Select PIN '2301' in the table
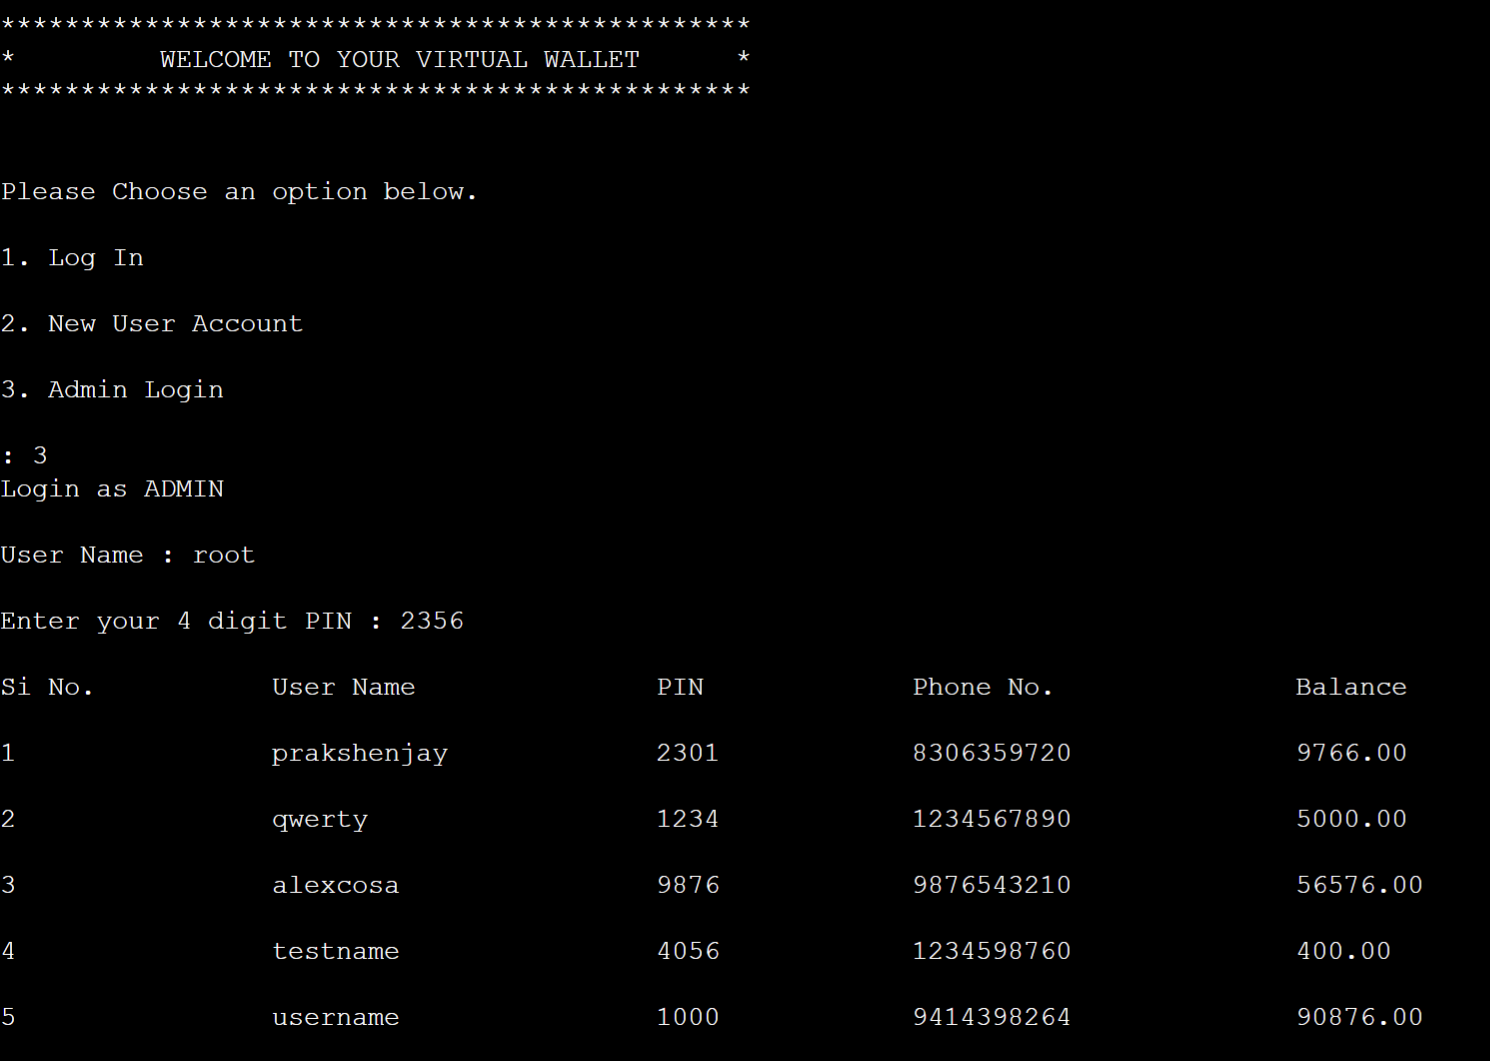1490x1061 pixels. 688,753
